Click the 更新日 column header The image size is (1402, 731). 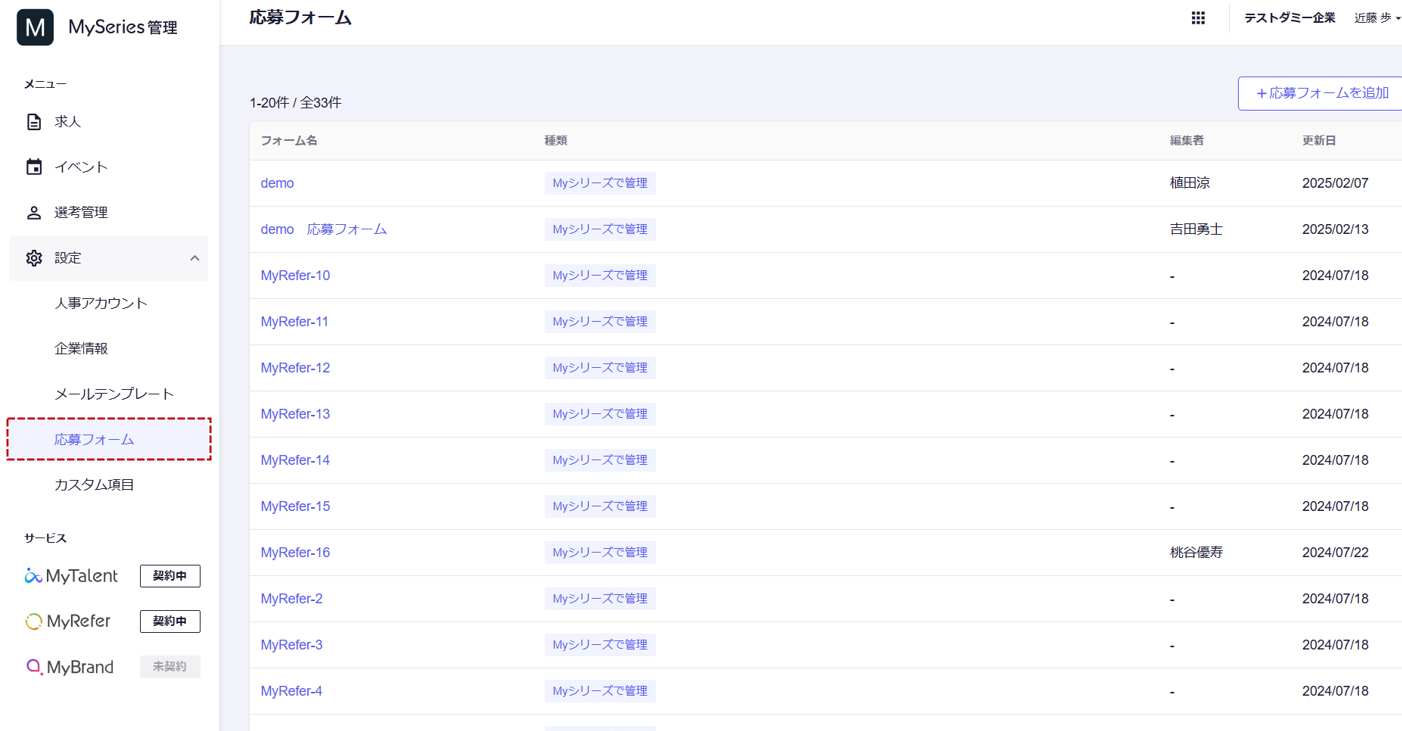pyautogui.click(x=1319, y=141)
